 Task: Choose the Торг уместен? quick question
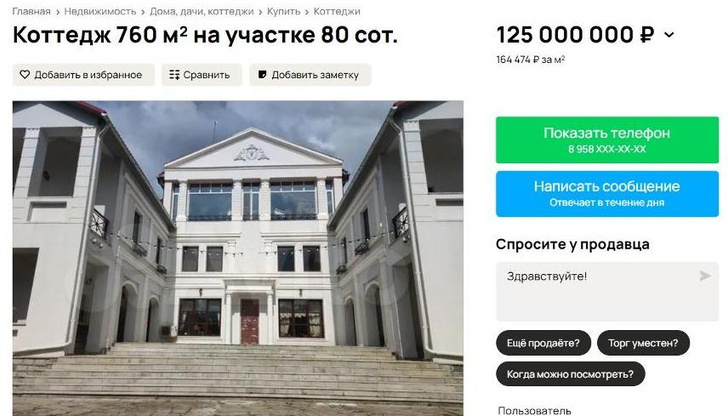tap(643, 343)
